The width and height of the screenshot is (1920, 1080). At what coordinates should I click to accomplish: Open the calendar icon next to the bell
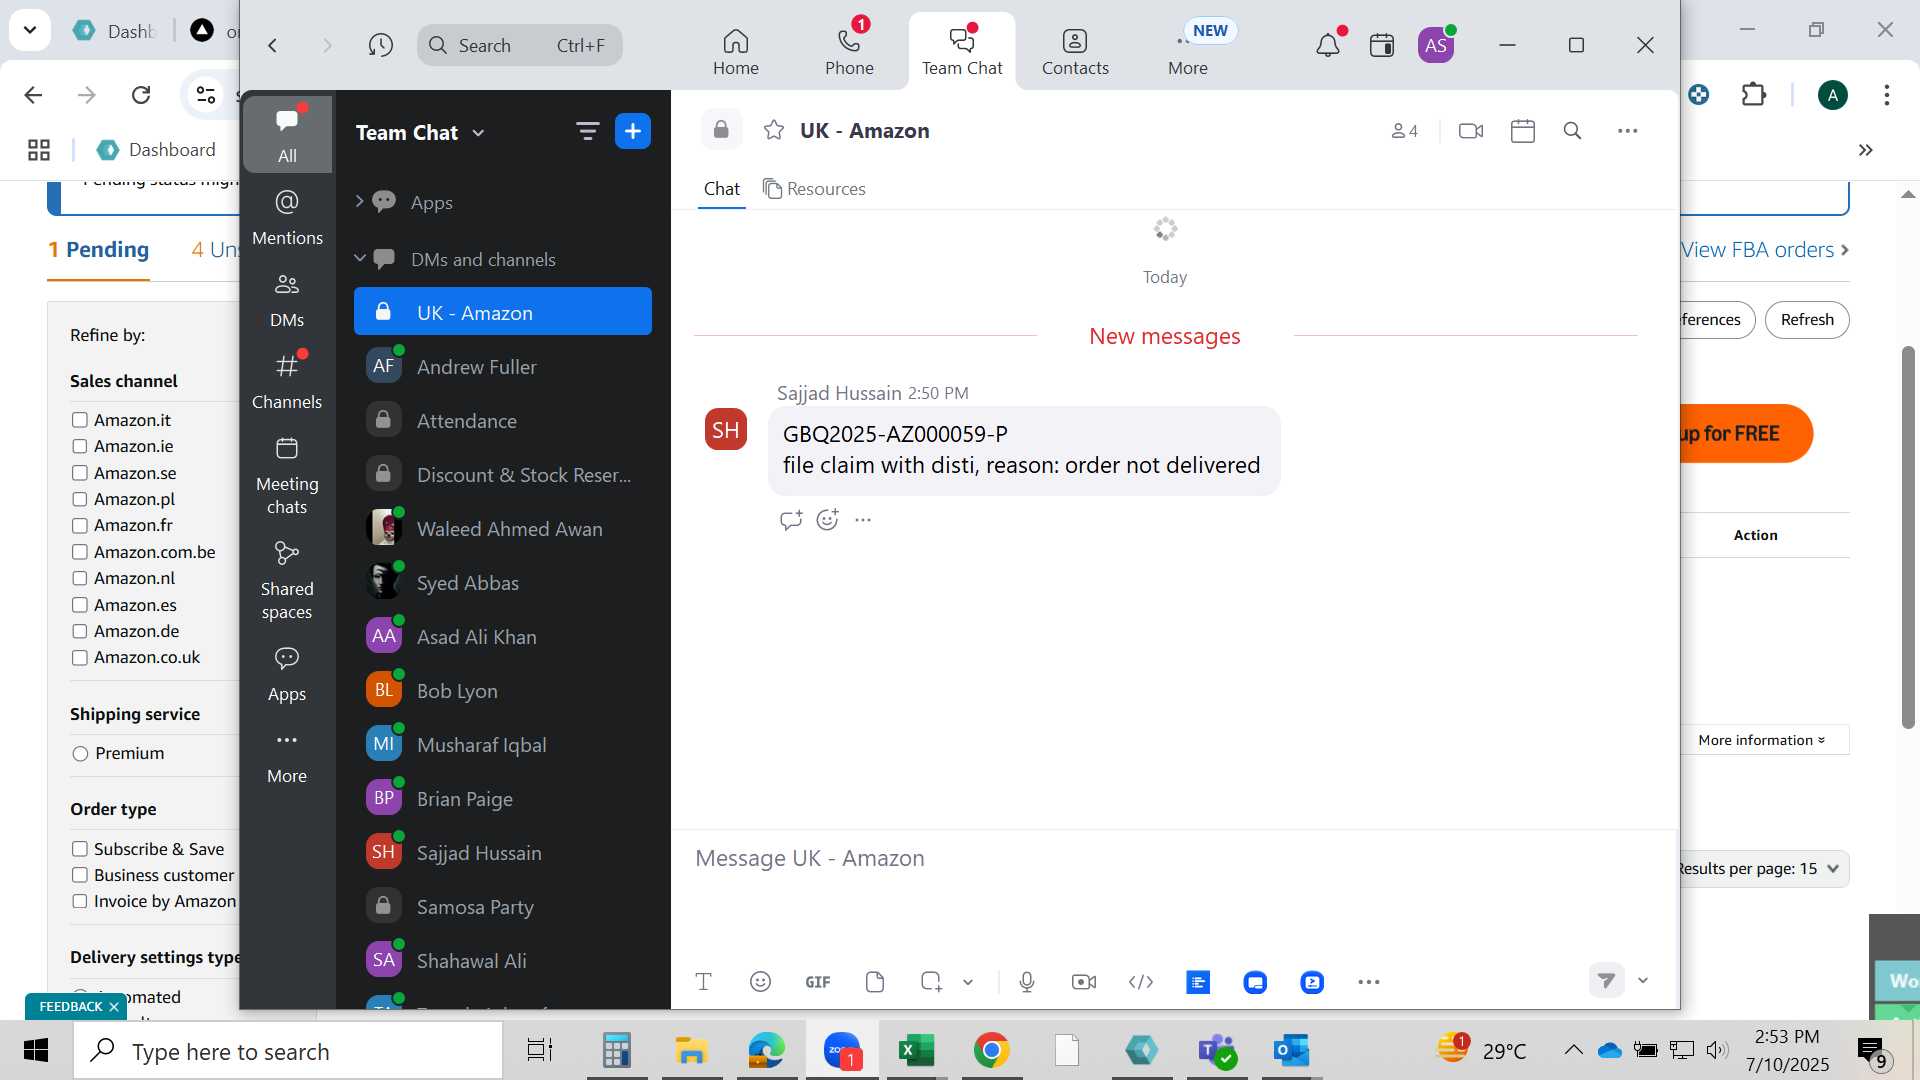click(1382, 45)
